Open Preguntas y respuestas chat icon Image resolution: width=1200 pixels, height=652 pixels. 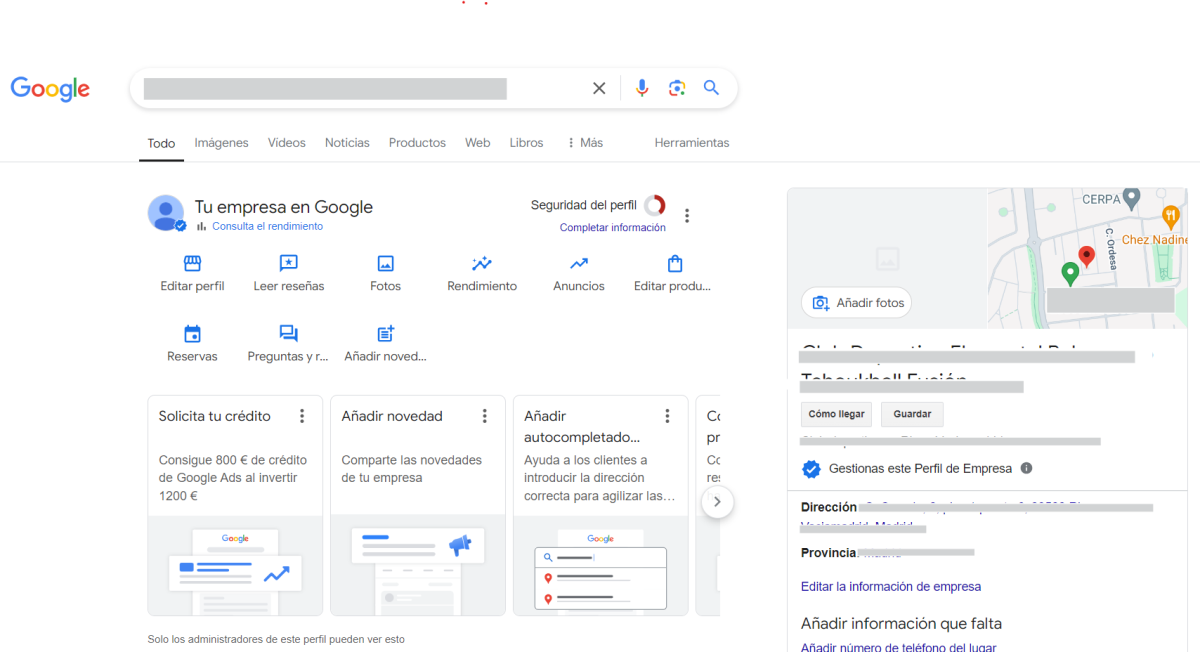(x=288, y=334)
